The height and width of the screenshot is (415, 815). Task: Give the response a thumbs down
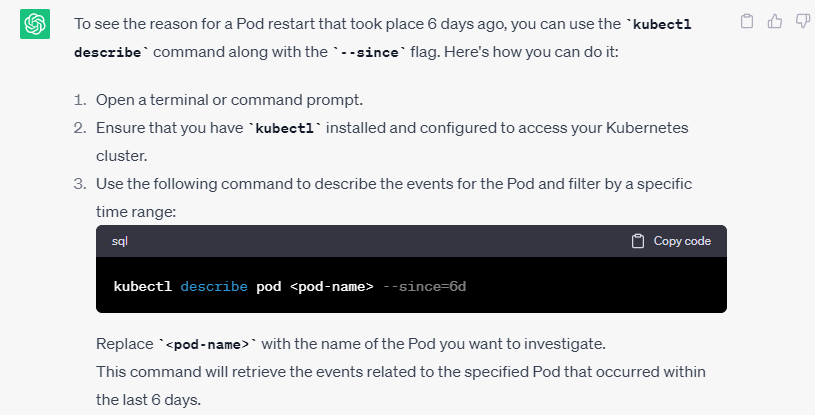coord(803,21)
